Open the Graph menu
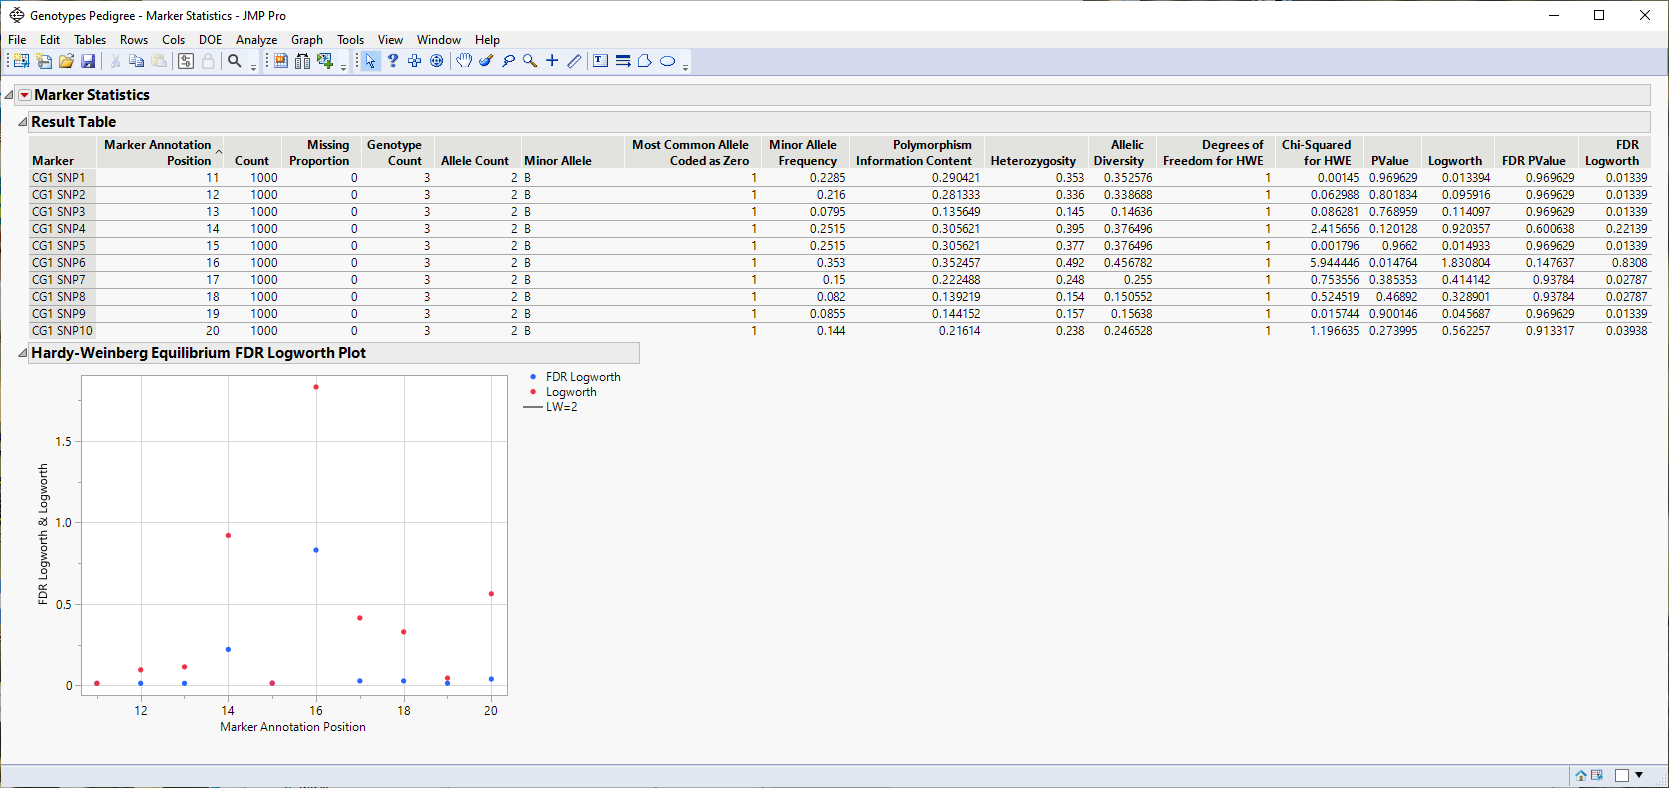Image resolution: width=1669 pixels, height=788 pixels. [x=306, y=40]
